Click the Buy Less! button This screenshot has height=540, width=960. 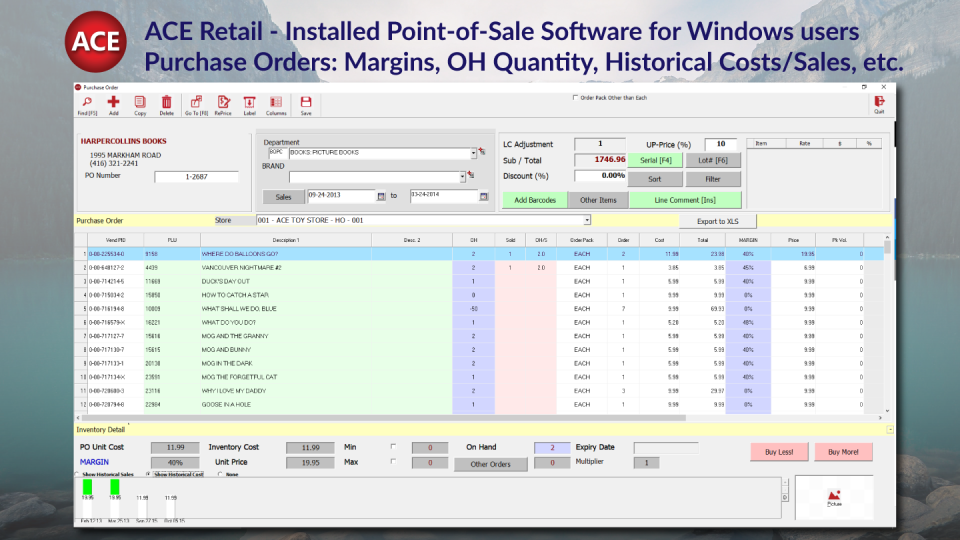click(x=779, y=452)
